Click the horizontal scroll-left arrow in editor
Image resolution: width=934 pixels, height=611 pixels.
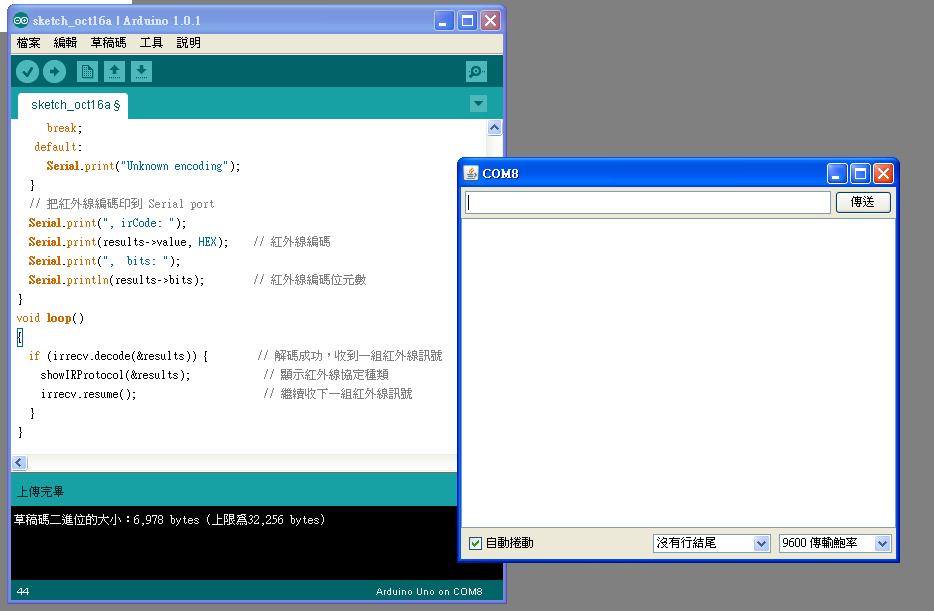pos(19,463)
